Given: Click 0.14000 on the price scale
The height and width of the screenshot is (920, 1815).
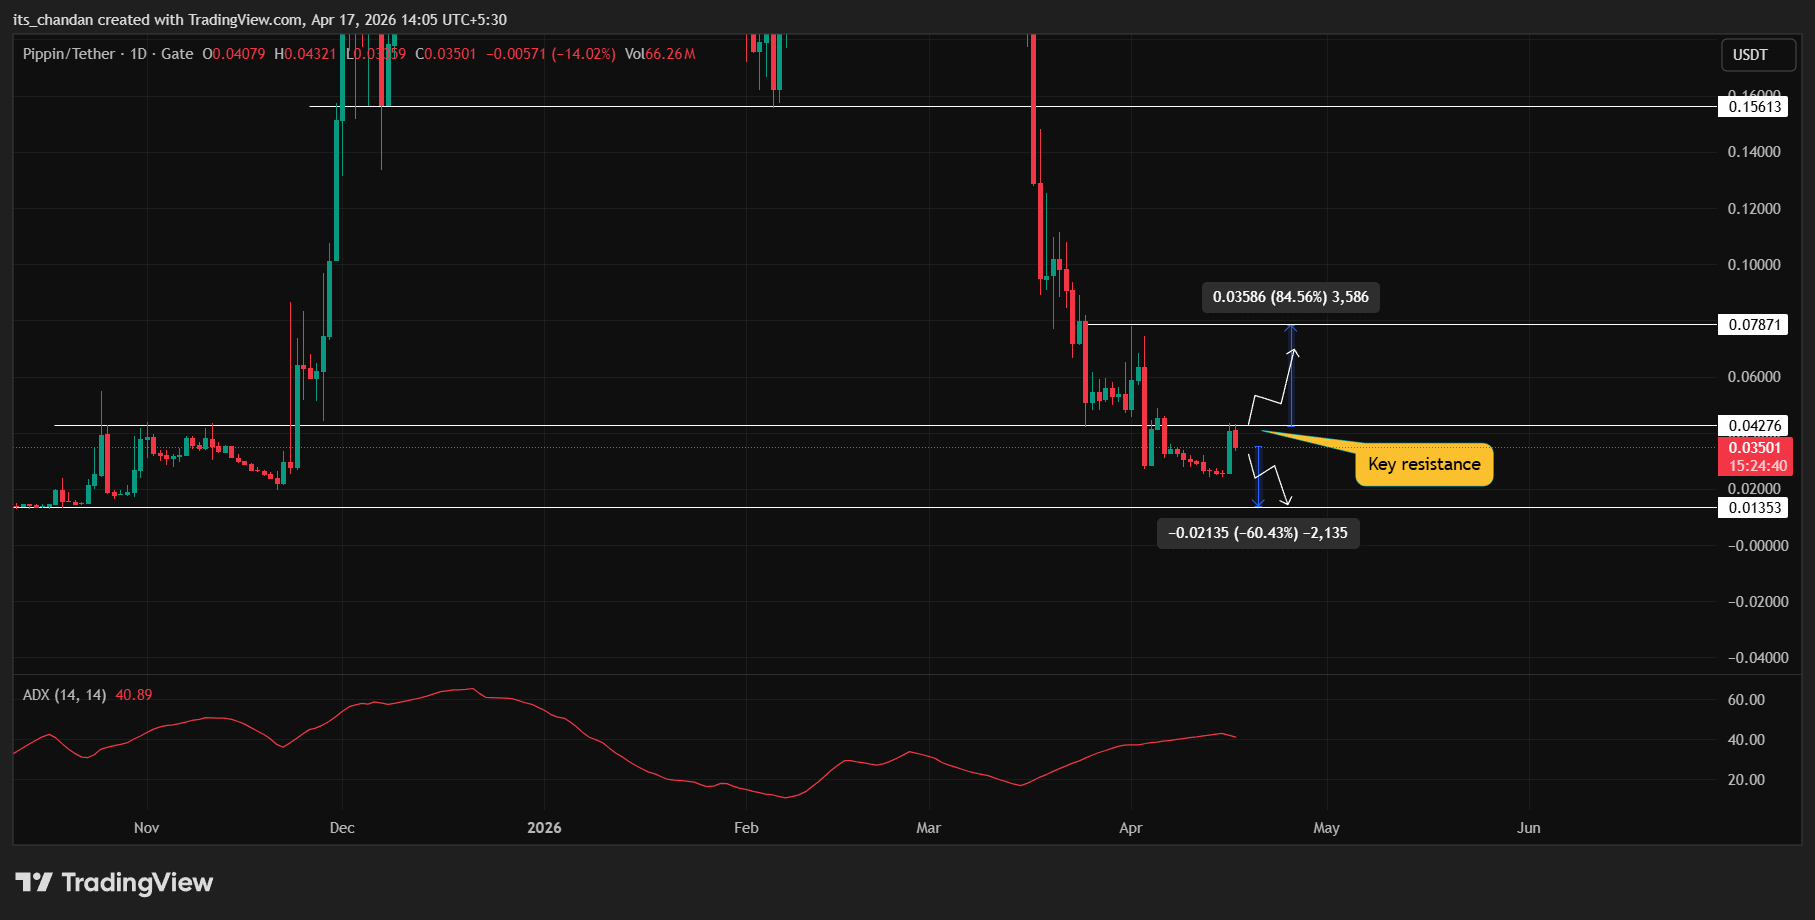Looking at the screenshot, I should click(x=1754, y=152).
